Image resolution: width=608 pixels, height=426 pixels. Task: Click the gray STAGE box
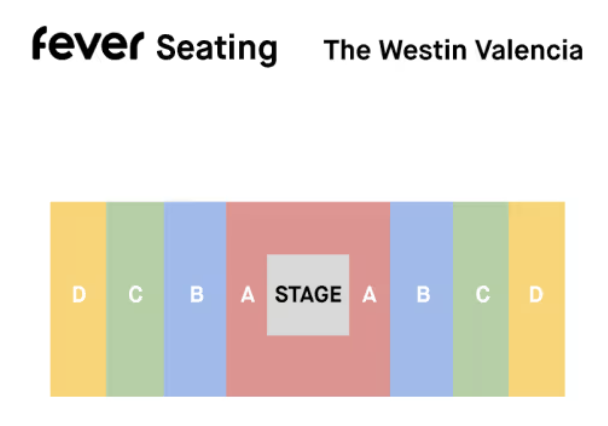308,295
